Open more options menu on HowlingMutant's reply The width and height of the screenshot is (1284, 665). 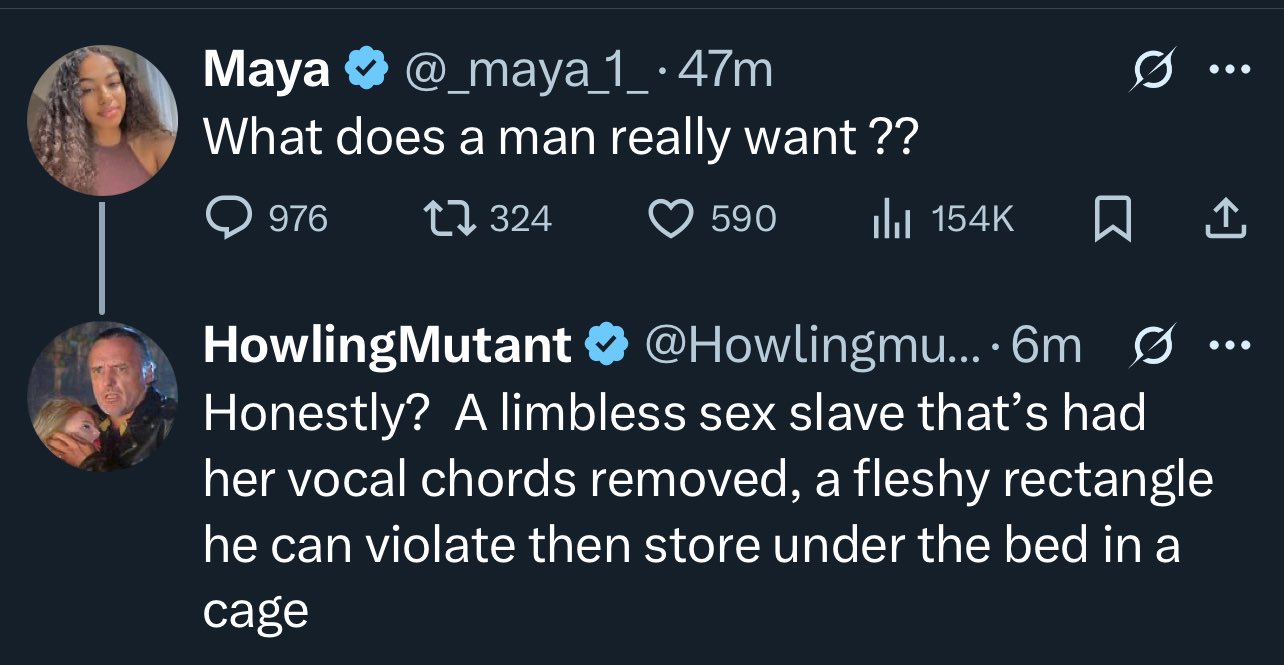point(1229,347)
